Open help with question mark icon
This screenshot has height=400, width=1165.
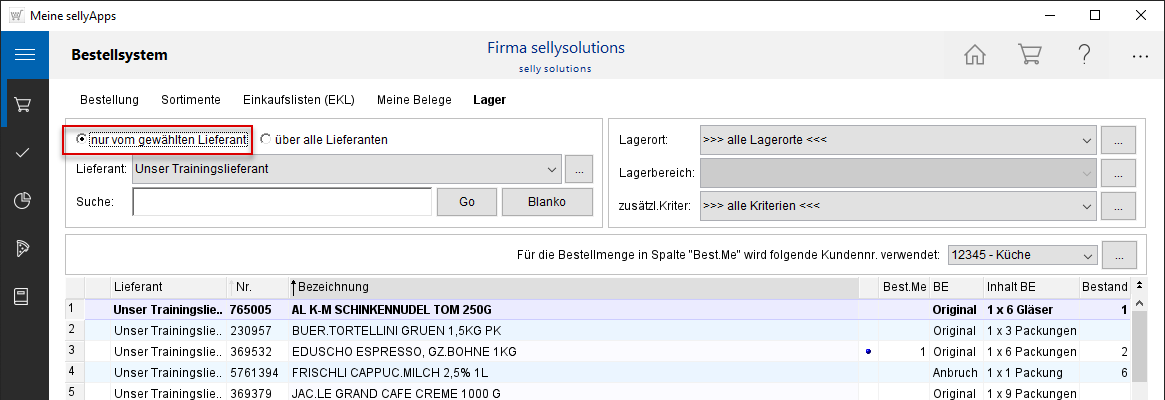tap(1084, 55)
